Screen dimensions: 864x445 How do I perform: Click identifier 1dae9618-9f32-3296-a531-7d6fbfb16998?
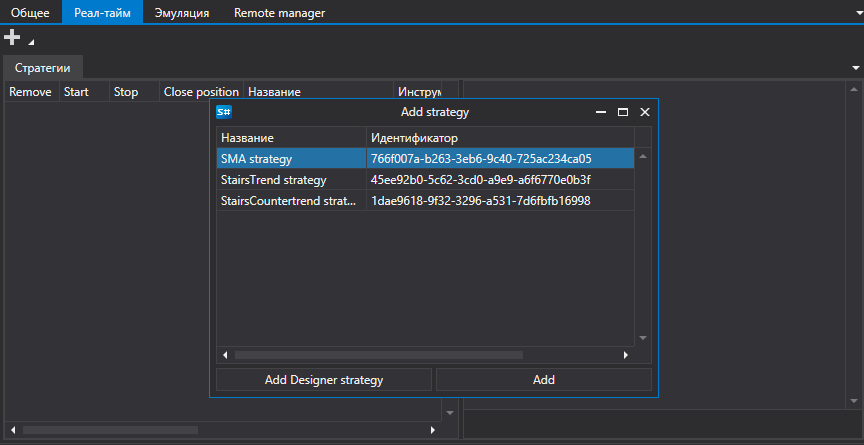[x=480, y=200]
